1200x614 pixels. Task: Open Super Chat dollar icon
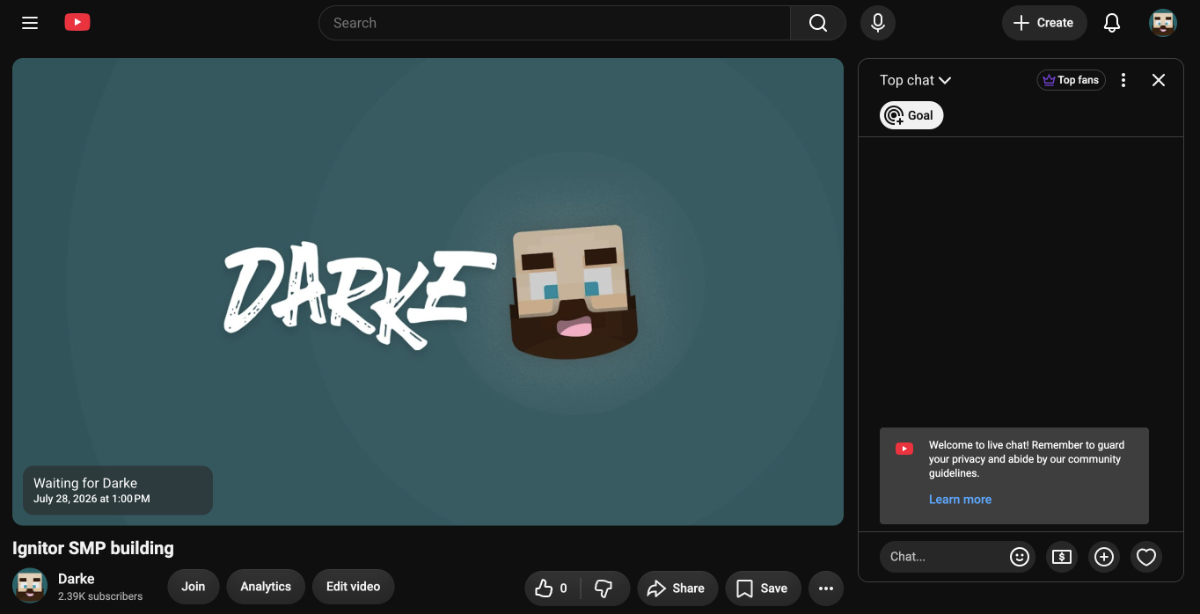point(1062,557)
